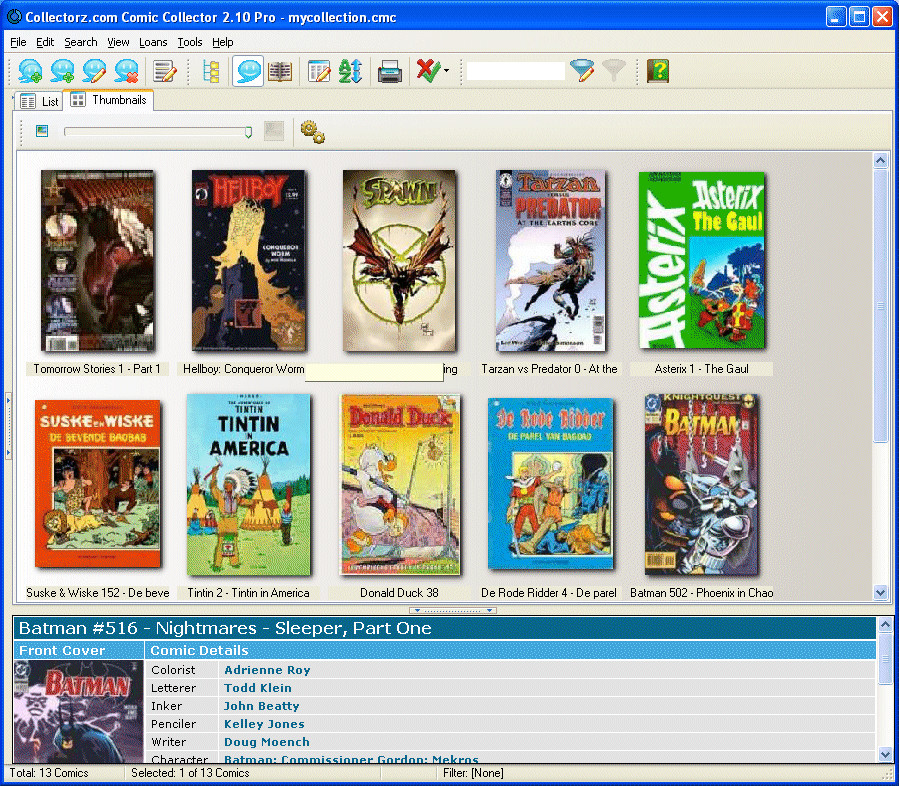Image resolution: width=899 pixels, height=786 pixels.
Task: Click the Add Comics Automatically icon
Action: (x=30, y=71)
